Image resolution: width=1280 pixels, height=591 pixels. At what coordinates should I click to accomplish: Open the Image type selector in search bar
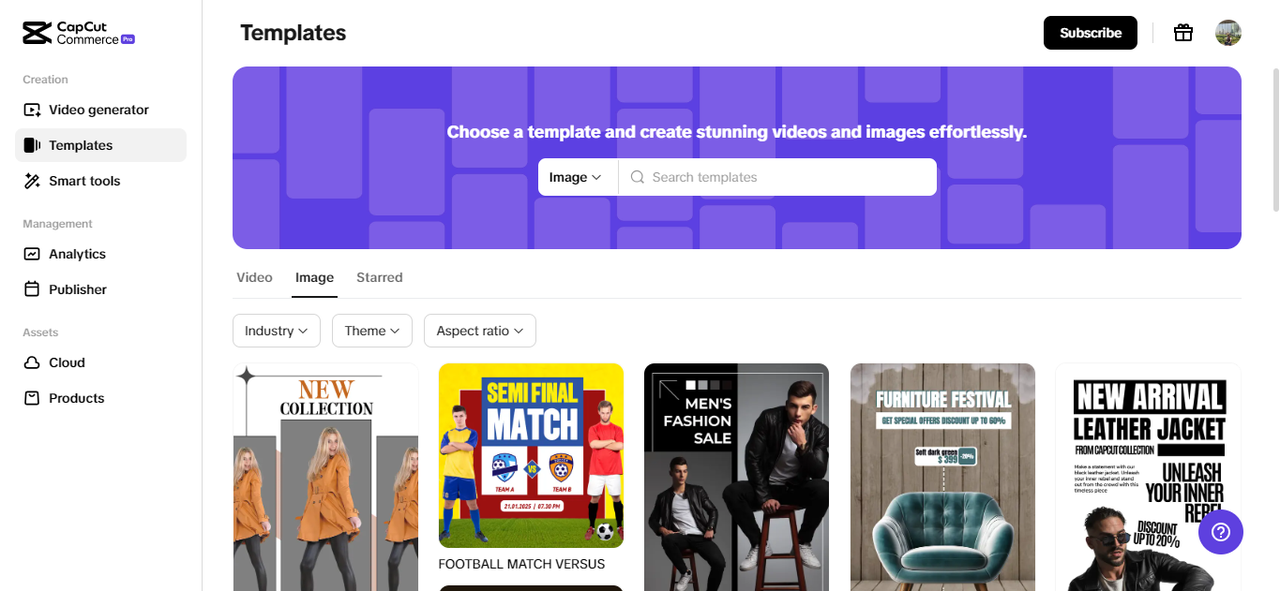(x=576, y=177)
